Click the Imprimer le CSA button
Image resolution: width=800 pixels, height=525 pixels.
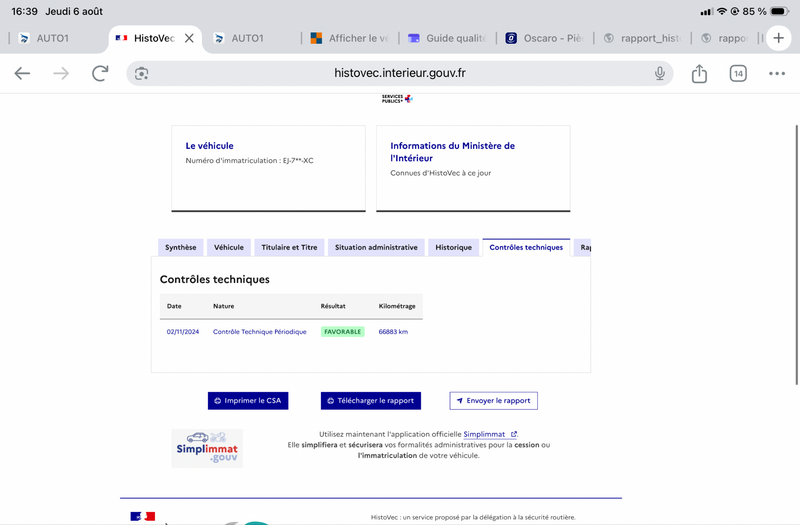tap(248, 401)
